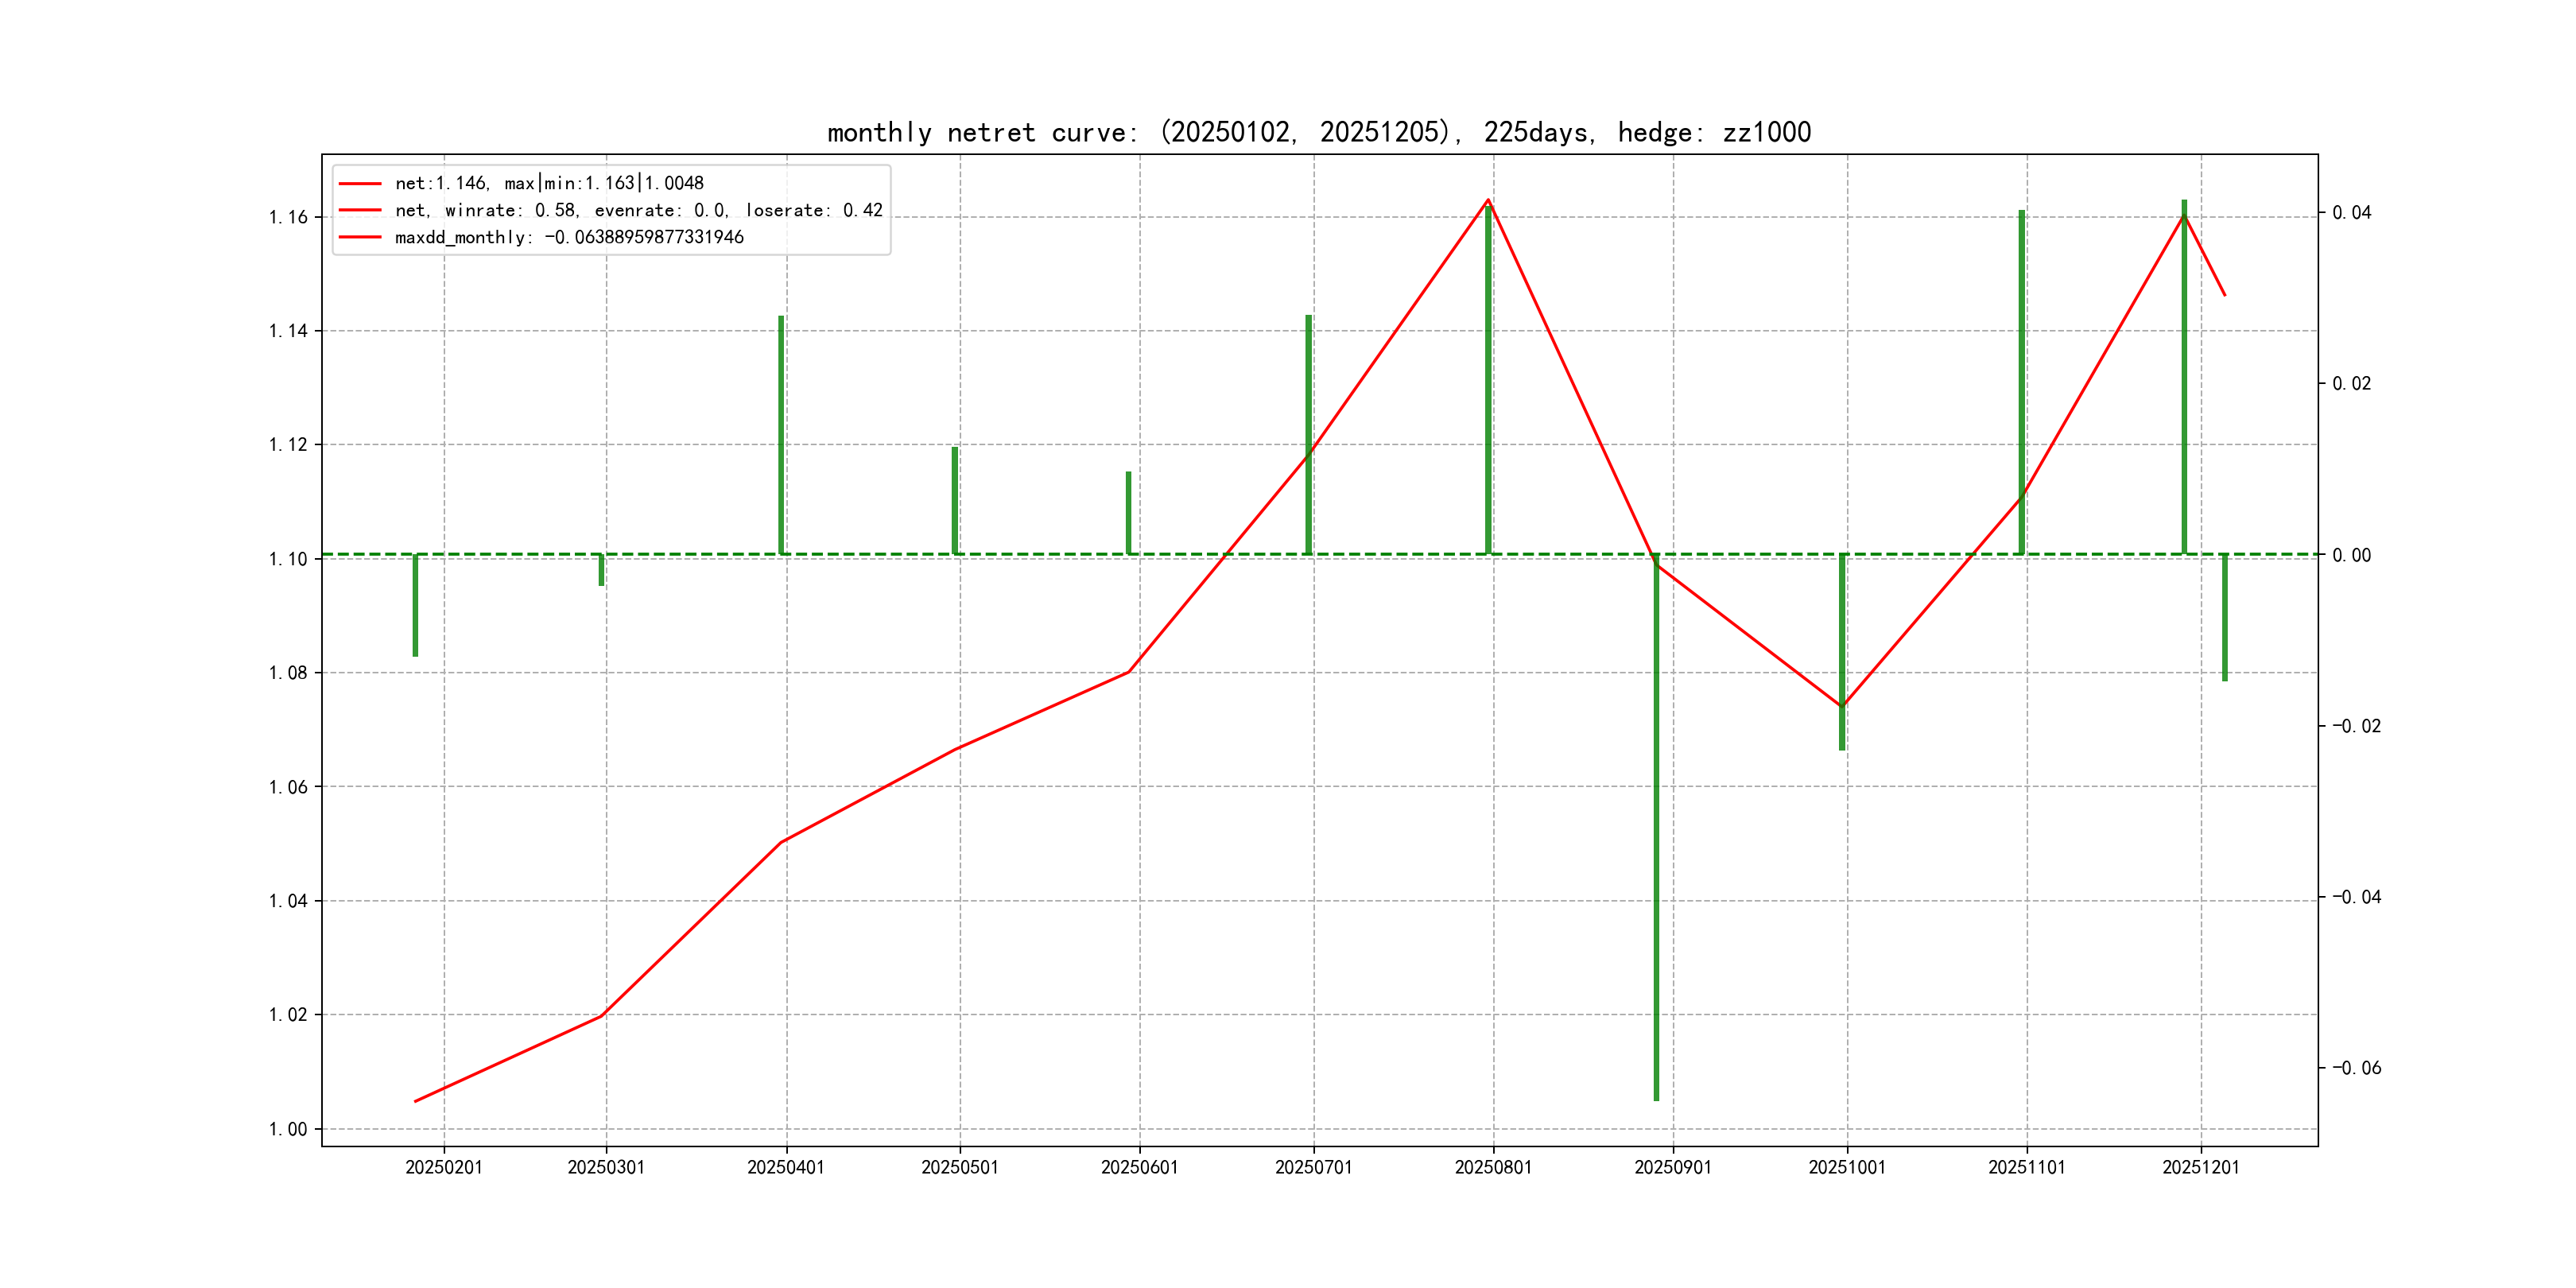Click the 0.04 right y-axis label
Screen dimensions: 2576x1288
pos(2351,212)
